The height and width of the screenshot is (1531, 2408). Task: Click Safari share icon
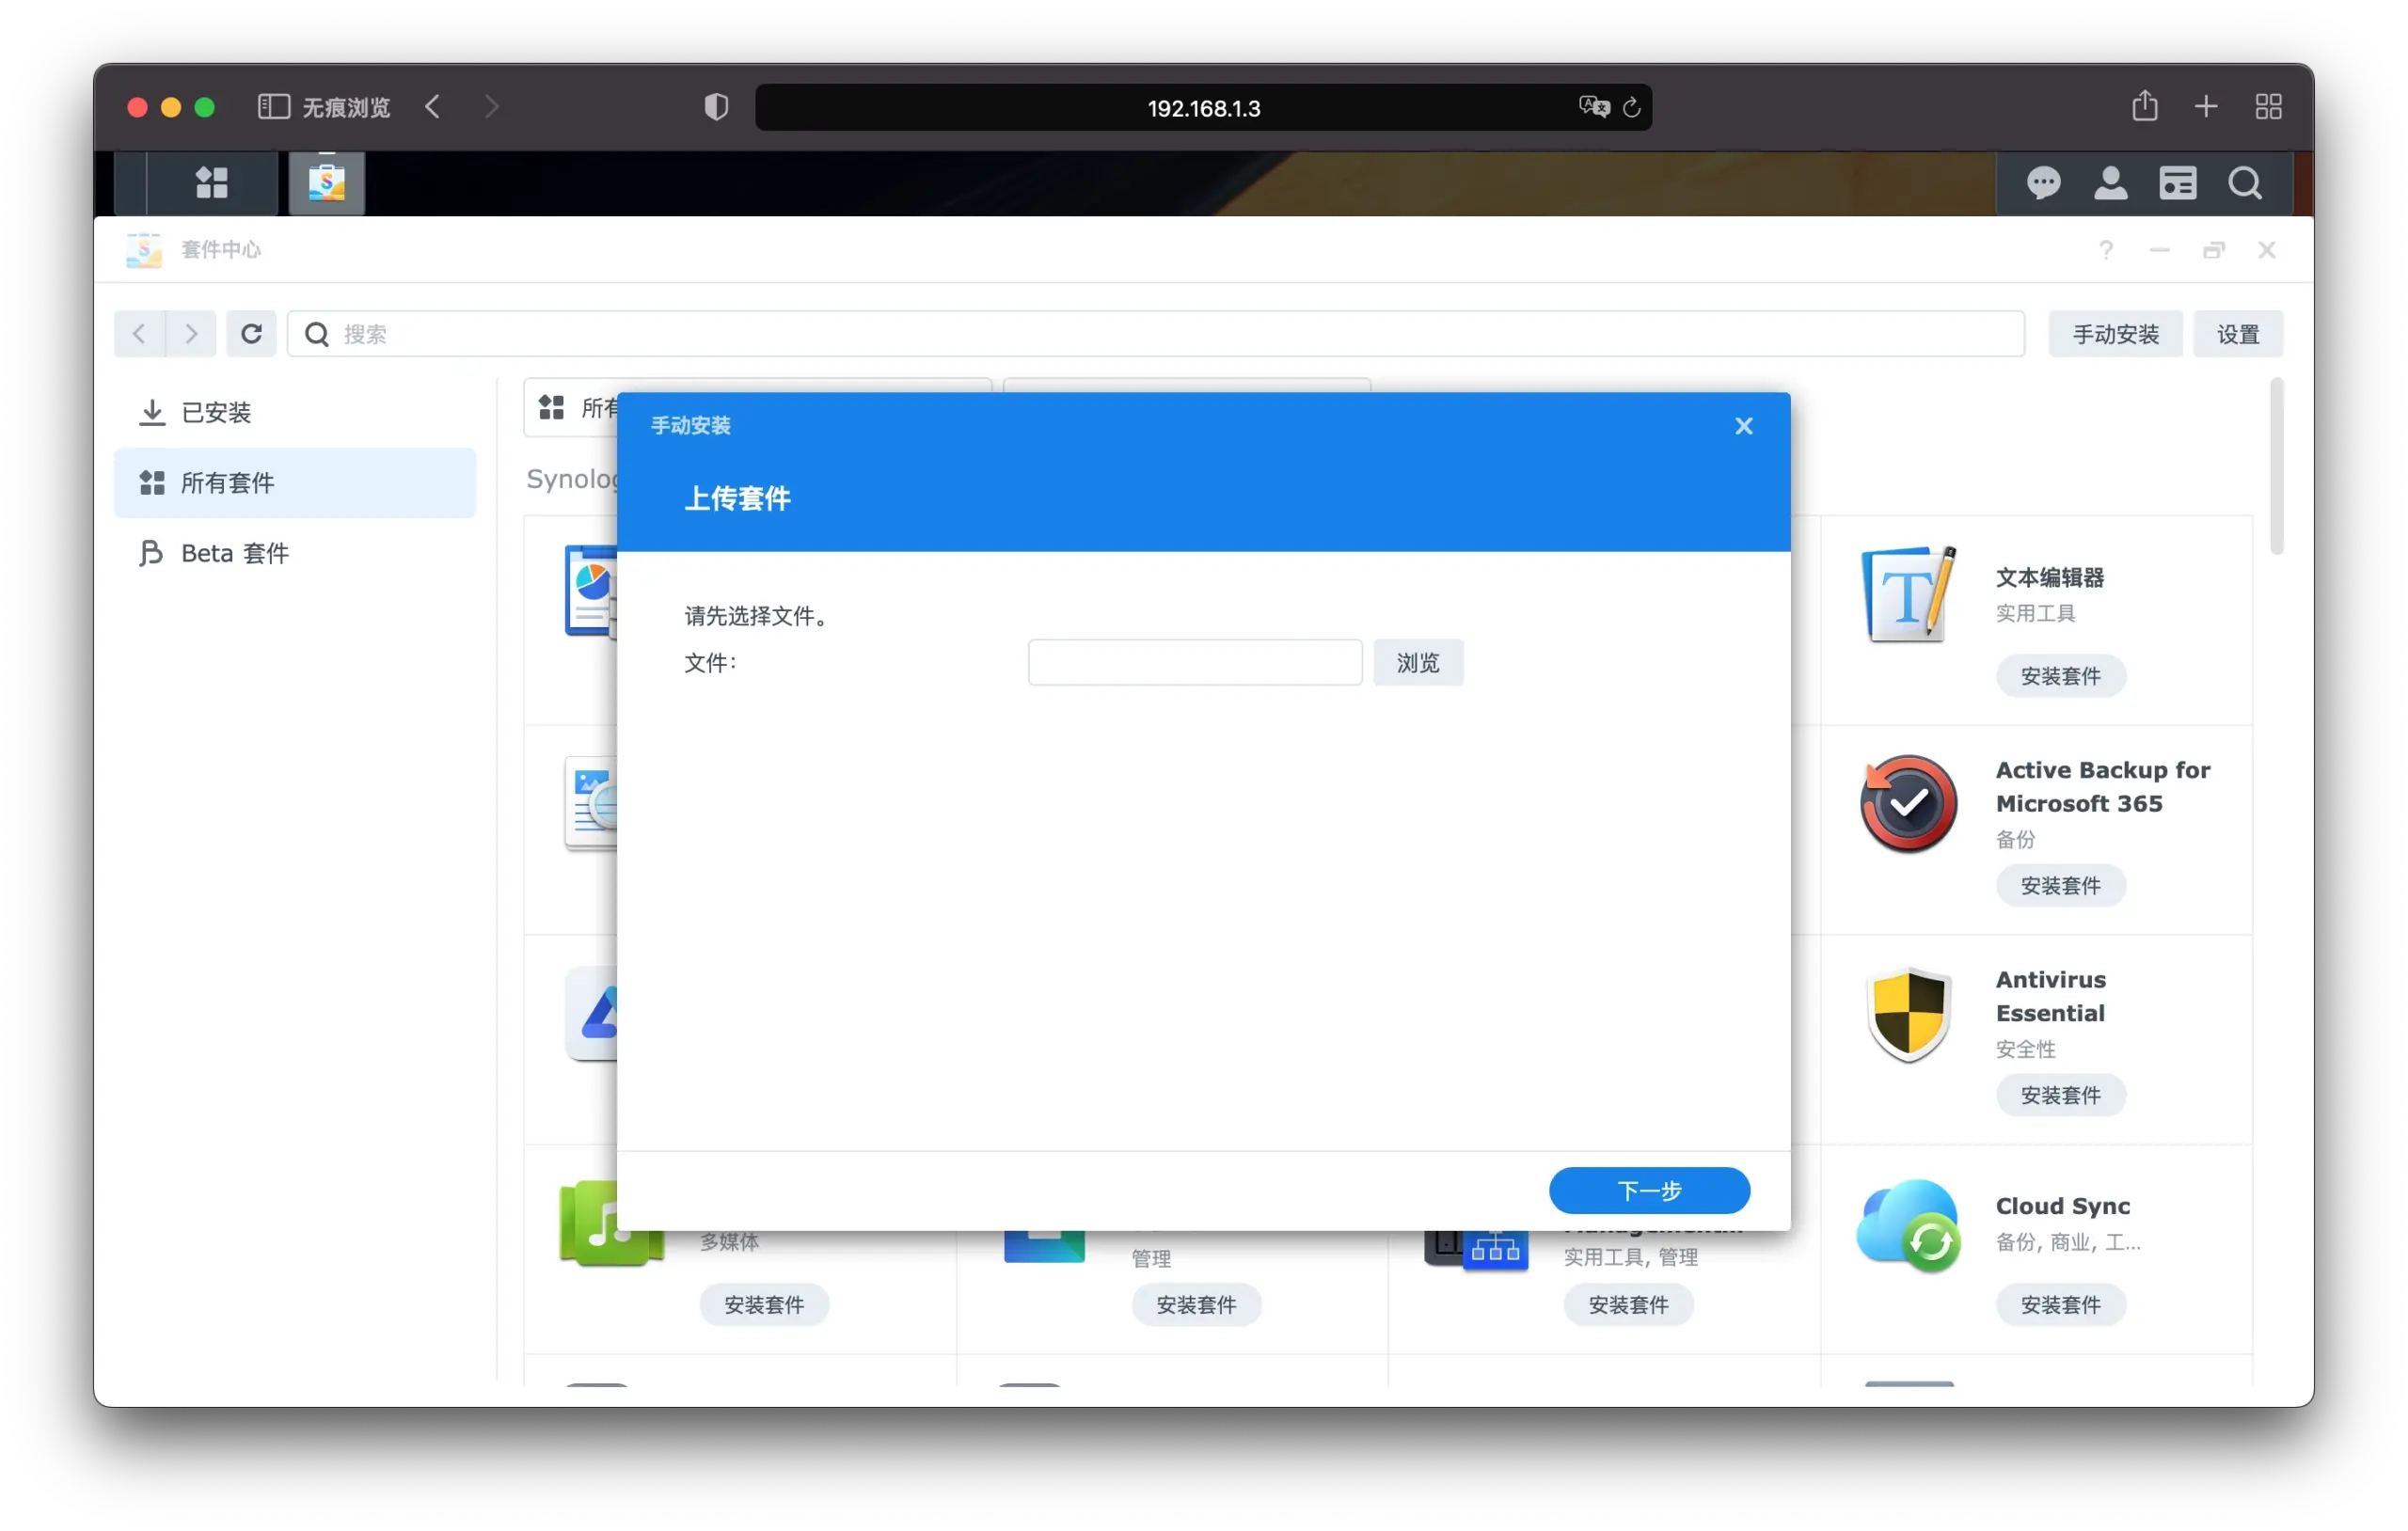(x=2144, y=105)
